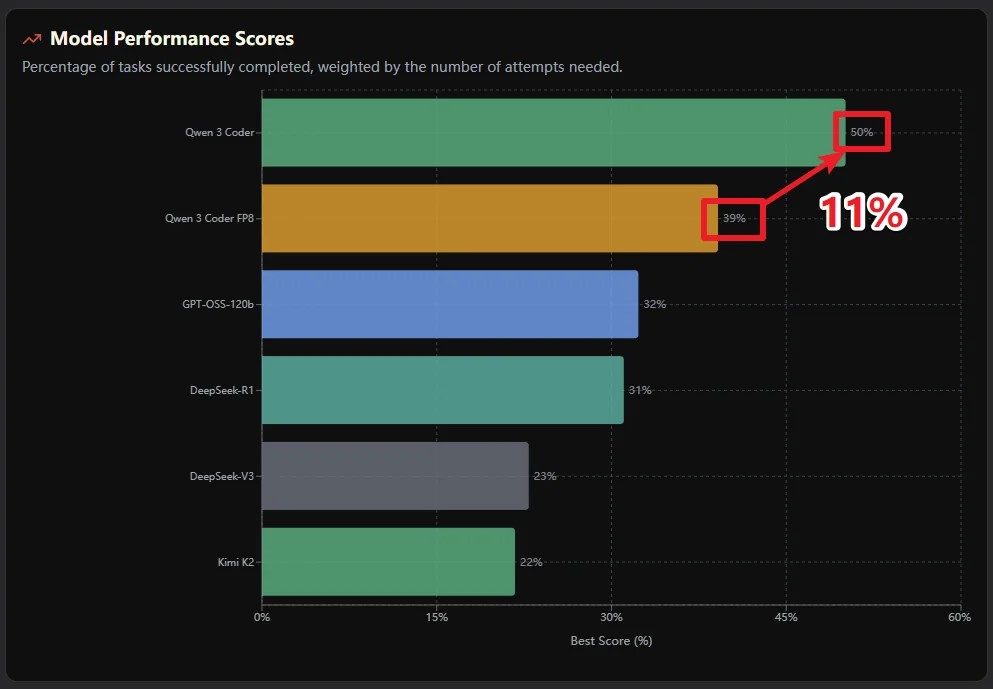Viewport: 993px width, 689px height.
Task: Click the subtitle starting with 'Percentage of tasks successfully completed'
Action: (322, 67)
